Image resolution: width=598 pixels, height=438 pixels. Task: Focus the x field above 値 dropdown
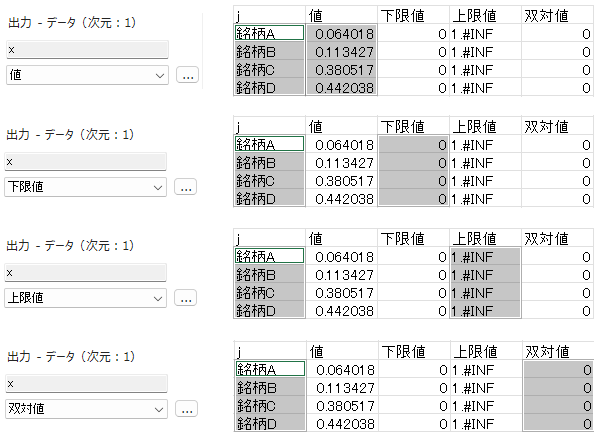pos(87,50)
